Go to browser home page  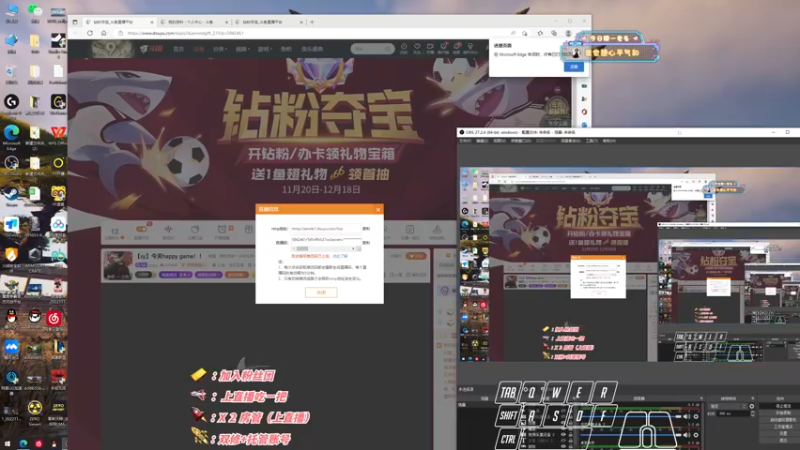(x=104, y=33)
